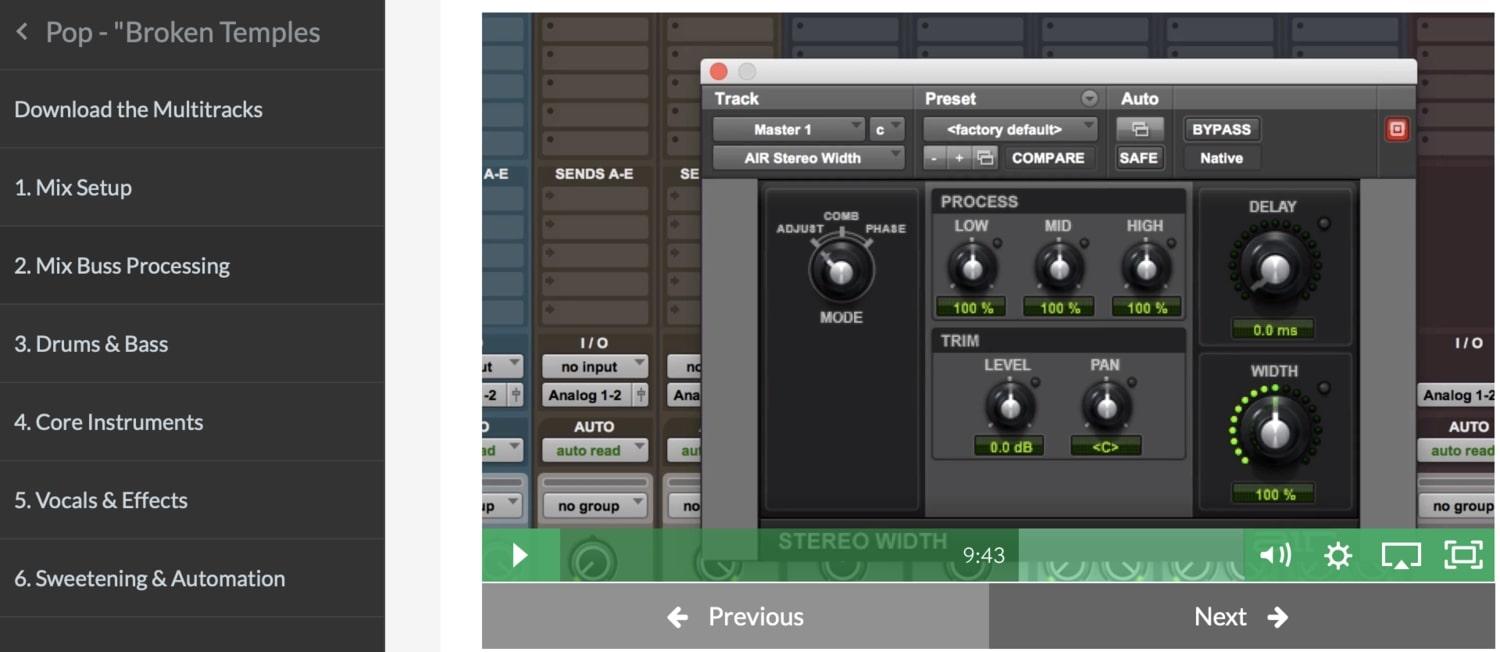
Task: Click the trim LEVEL knob
Action: pos(1009,406)
